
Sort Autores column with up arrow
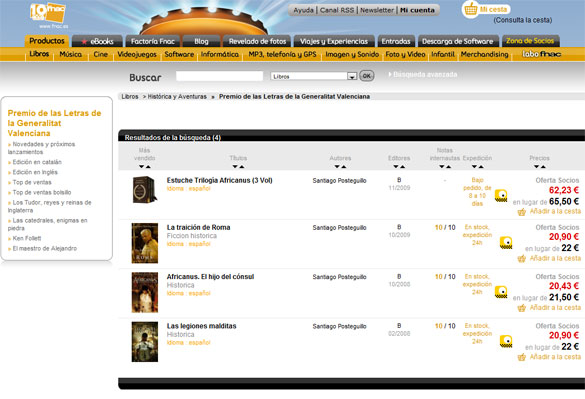tap(344, 166)
